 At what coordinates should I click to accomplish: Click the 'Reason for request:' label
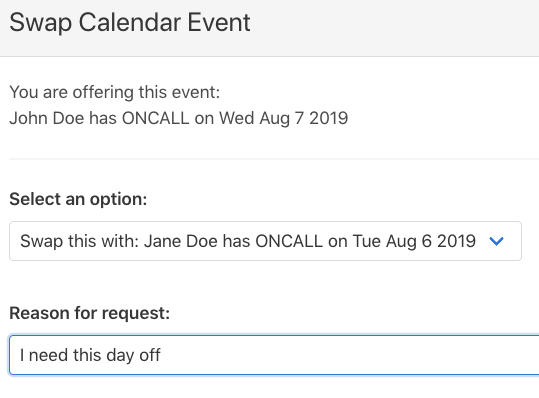point(89,313)
